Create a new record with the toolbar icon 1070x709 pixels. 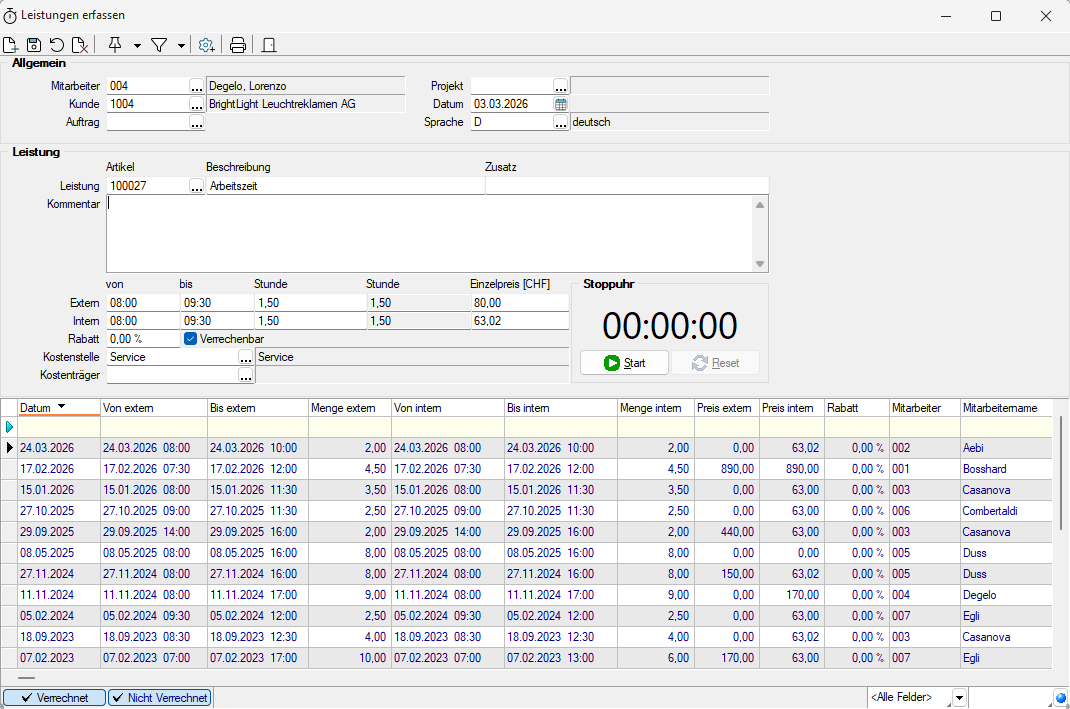11,45
